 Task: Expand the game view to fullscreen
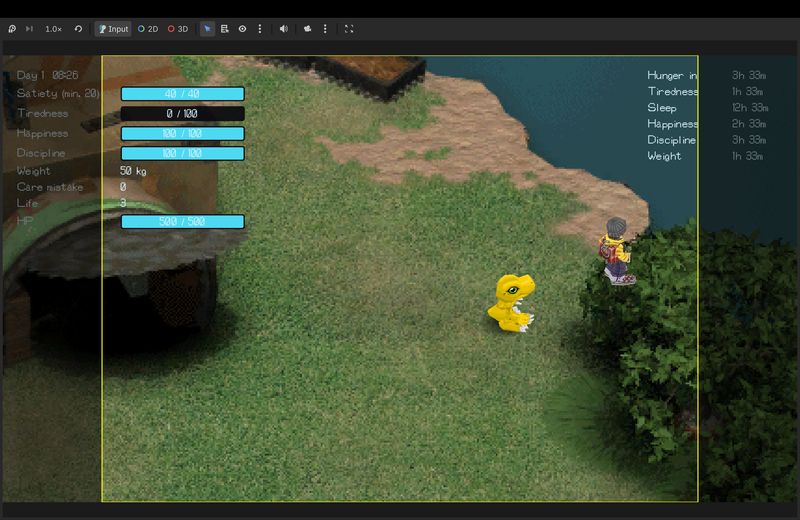[349, 29]
